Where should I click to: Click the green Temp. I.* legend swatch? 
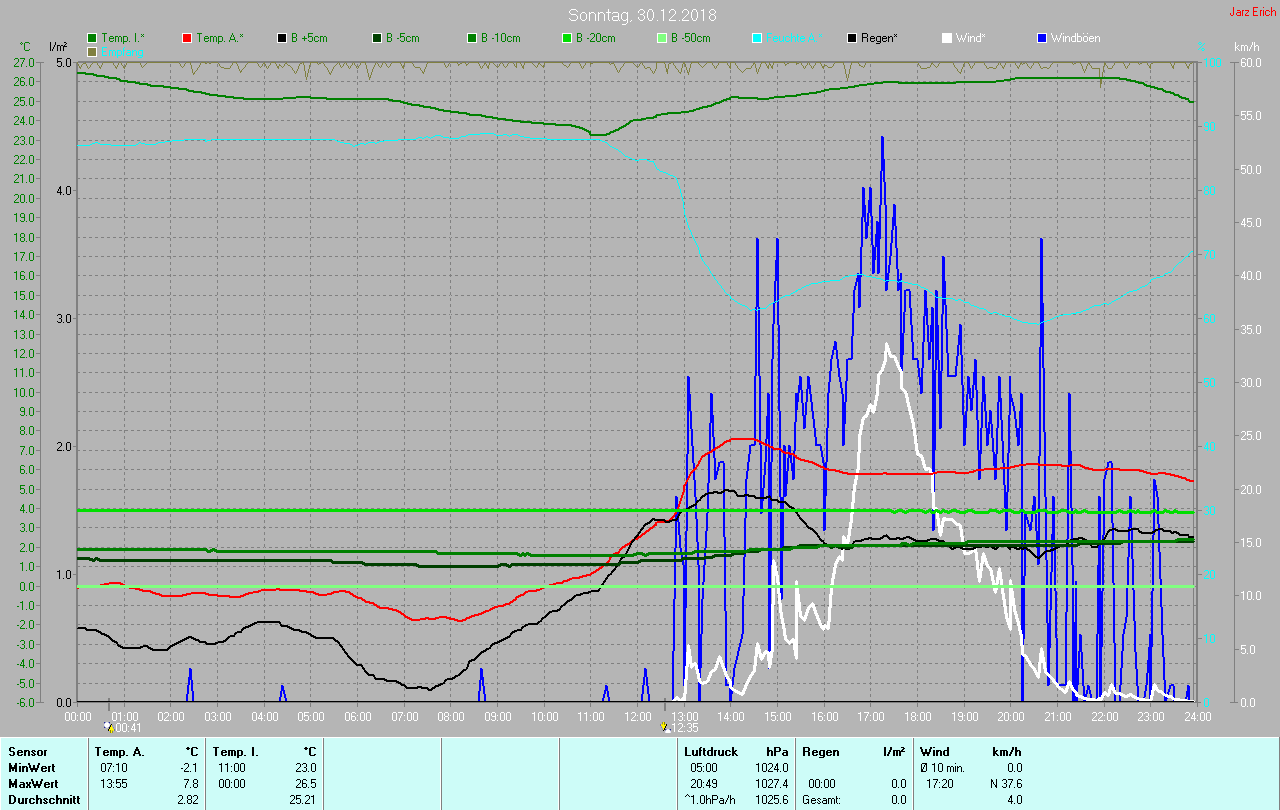click(93, 38)
